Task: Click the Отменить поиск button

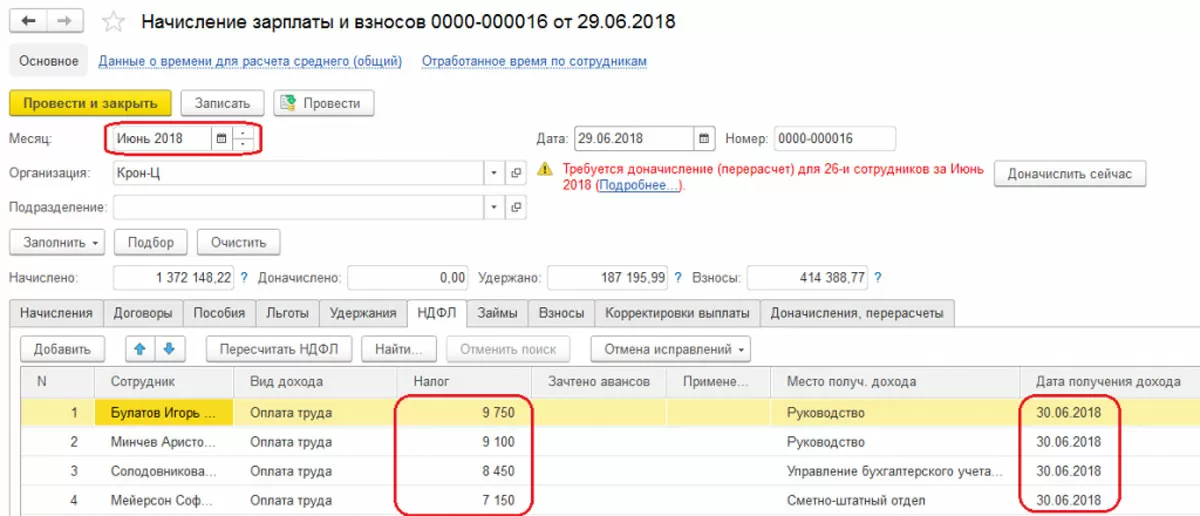Action: pos(508,349)
